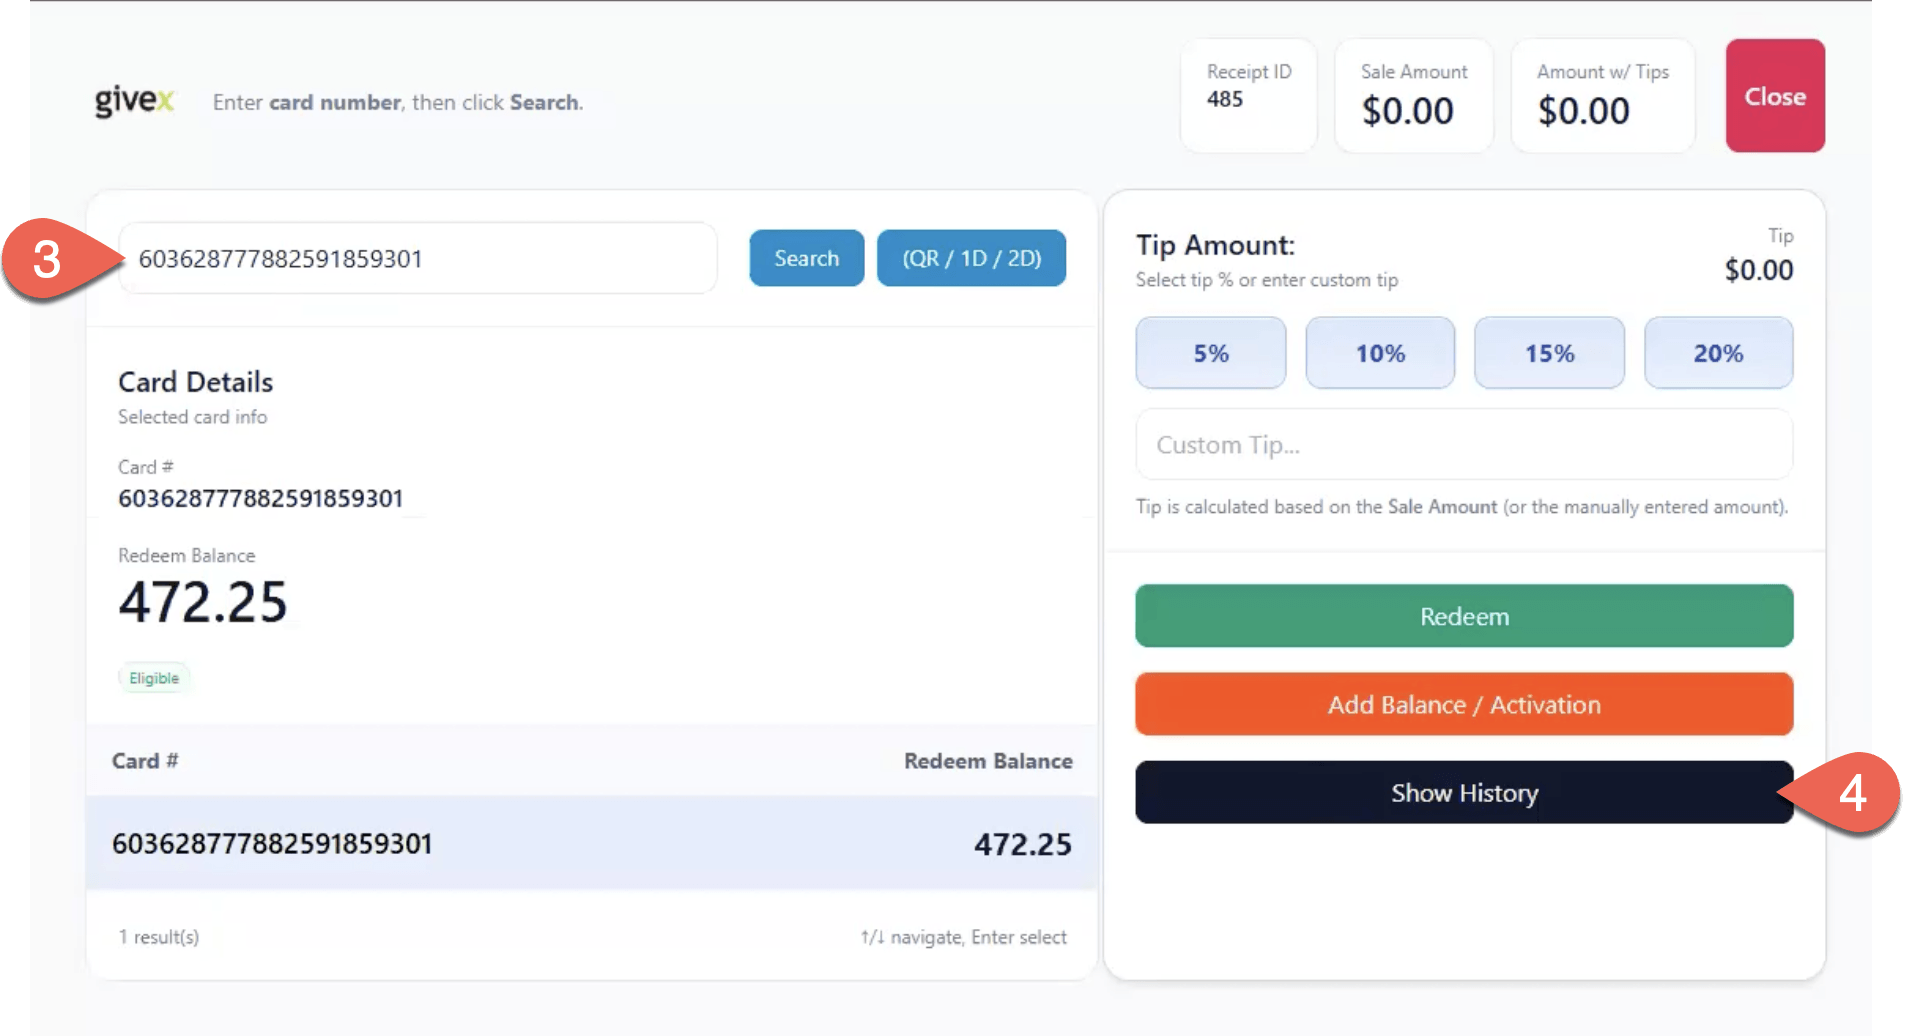This screenshot has height=1036, width=1910.
Task: Open Show History for the card
Action: click(x=1464, y=792)
